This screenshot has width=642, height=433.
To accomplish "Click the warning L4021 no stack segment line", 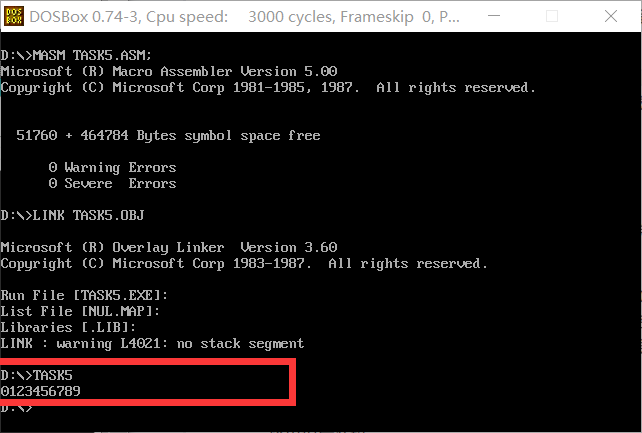I will [x=152, y=343].
